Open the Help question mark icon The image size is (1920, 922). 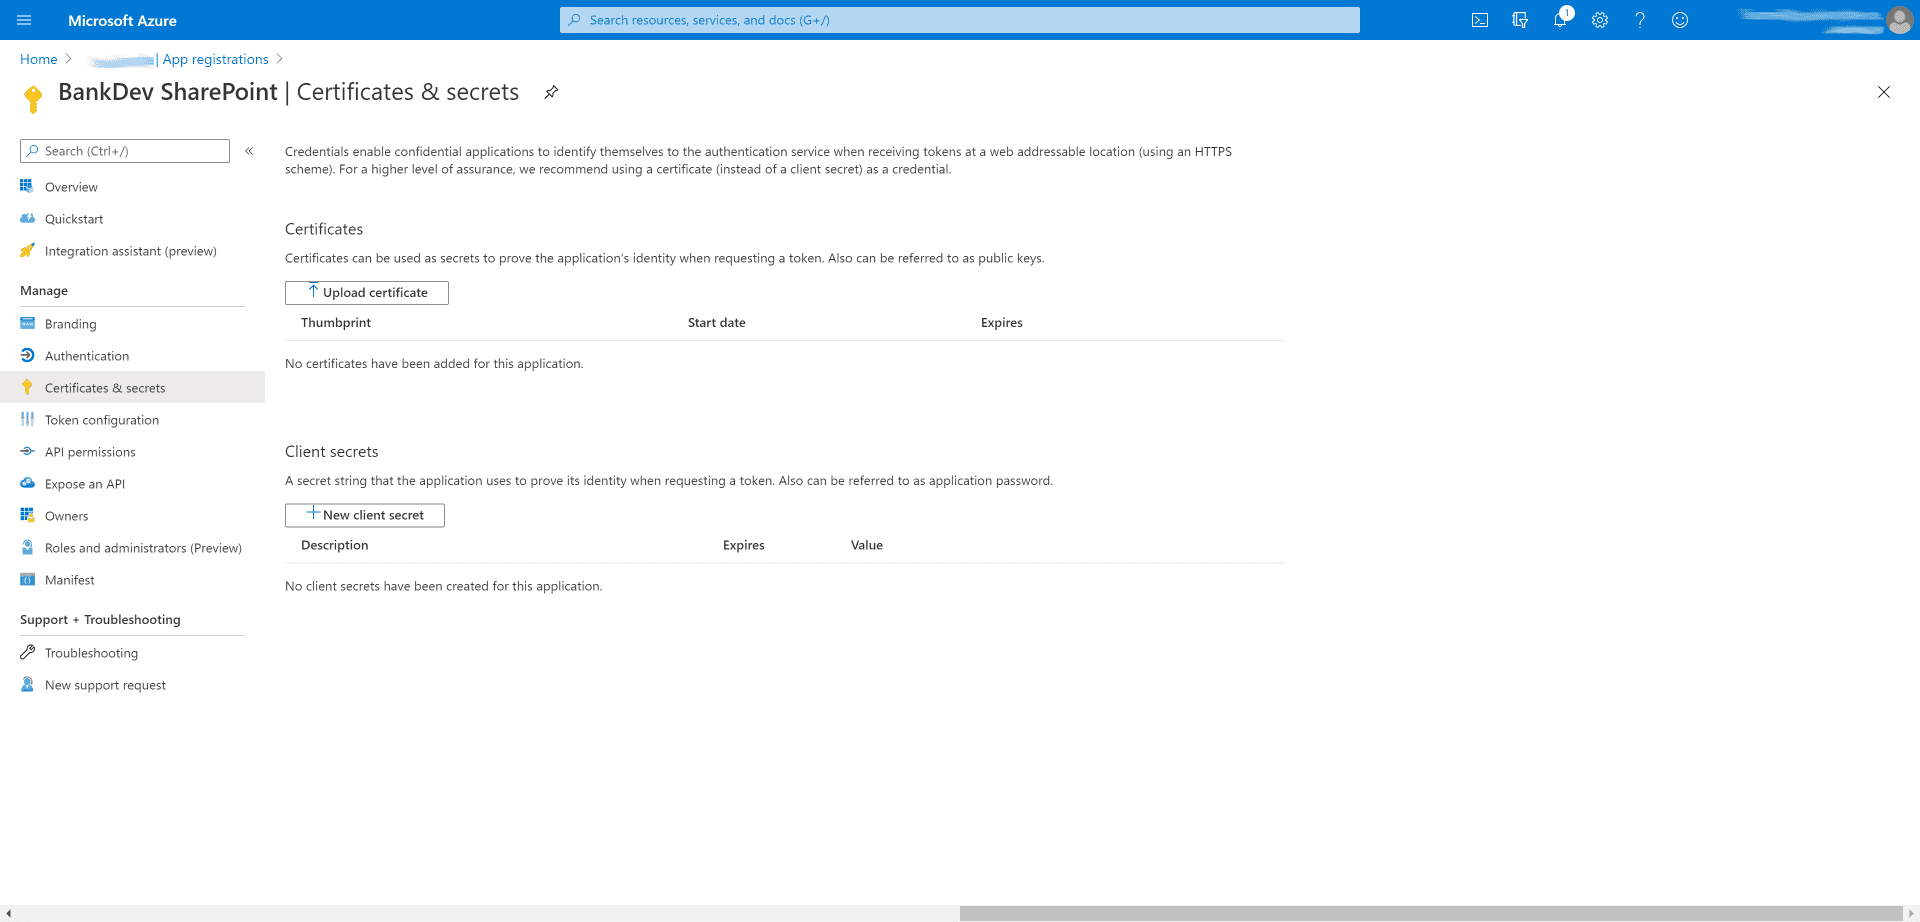tap(1640, 20)
